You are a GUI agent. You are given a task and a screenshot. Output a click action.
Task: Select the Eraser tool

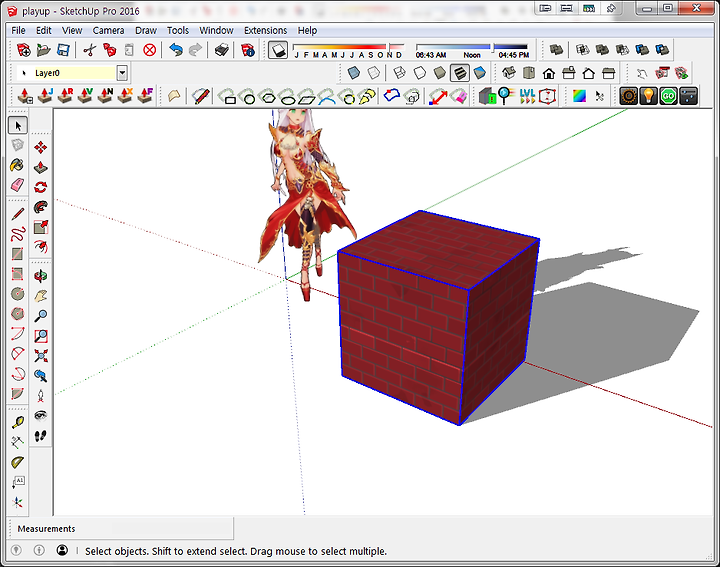point(17,185)
